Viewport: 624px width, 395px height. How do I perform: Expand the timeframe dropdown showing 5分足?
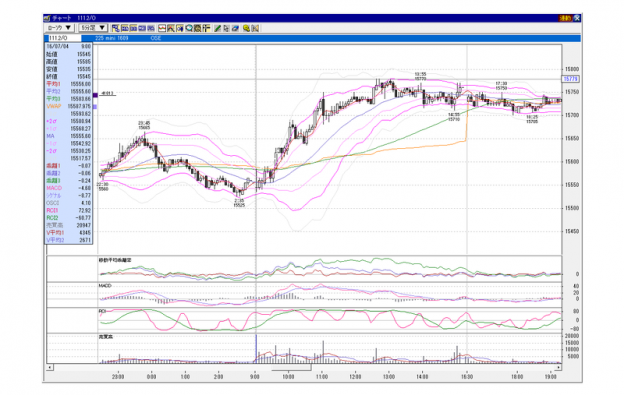click(x=93, y=28)
